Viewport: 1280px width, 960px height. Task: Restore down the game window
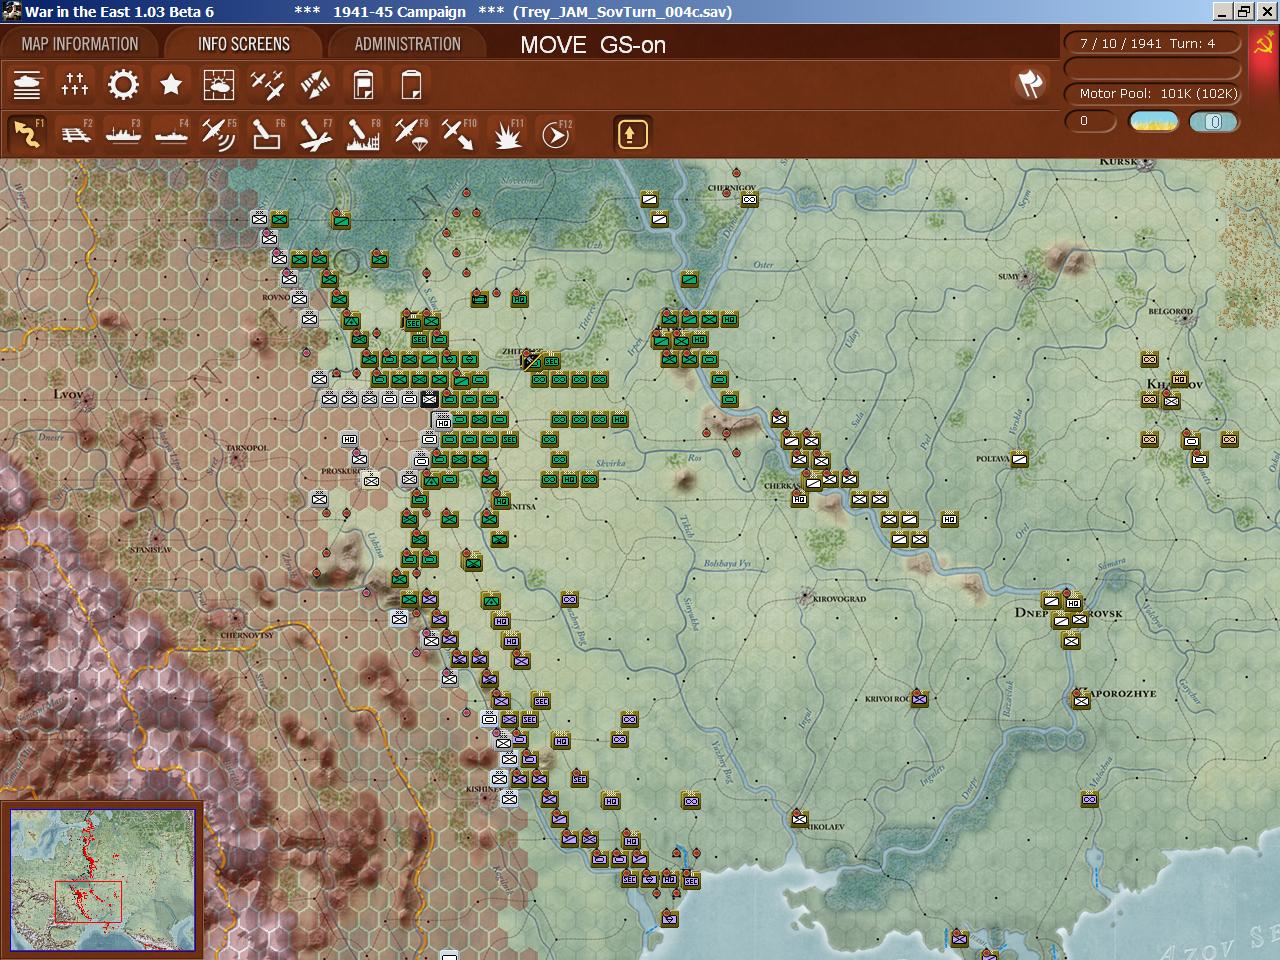[1243, 12]
